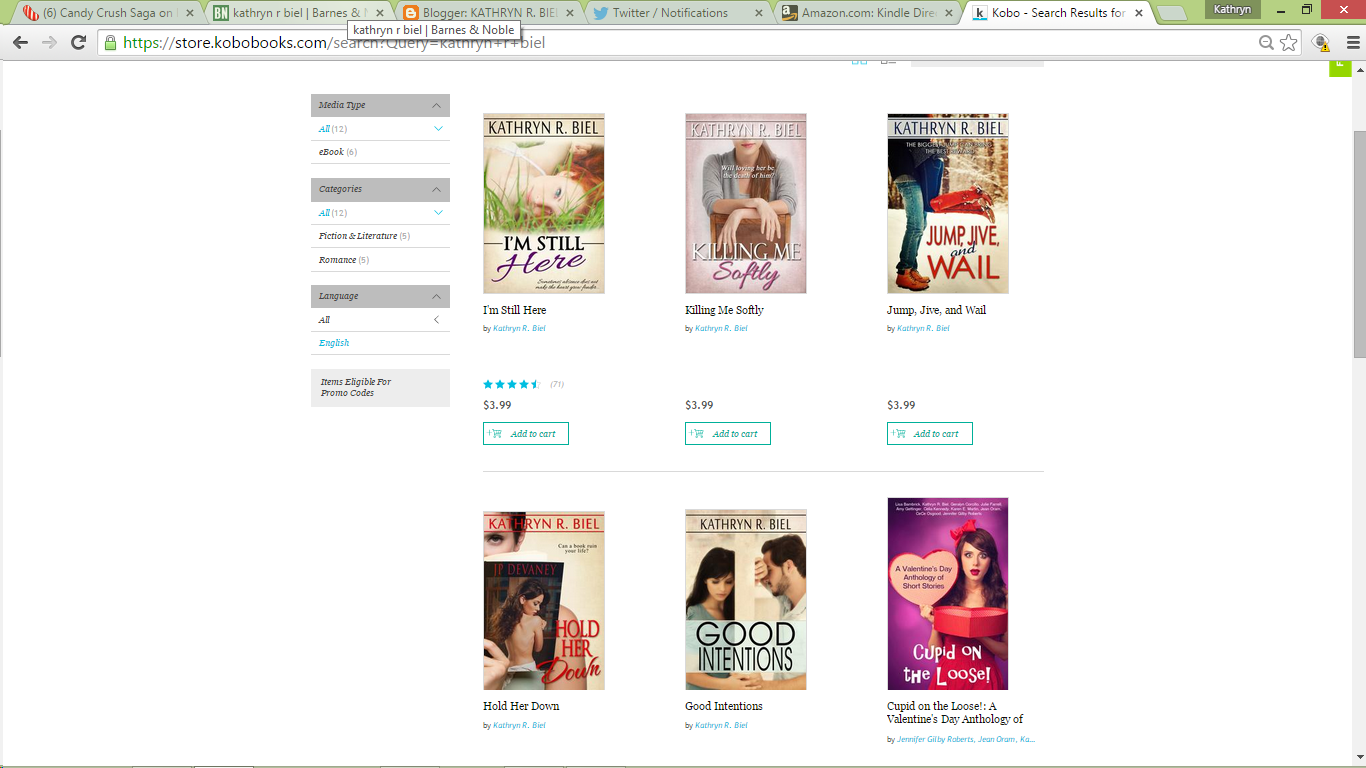Click the I'm Still Here title link
The image size is (1366, 768).
pyautogui.click(x=515, y=310)
